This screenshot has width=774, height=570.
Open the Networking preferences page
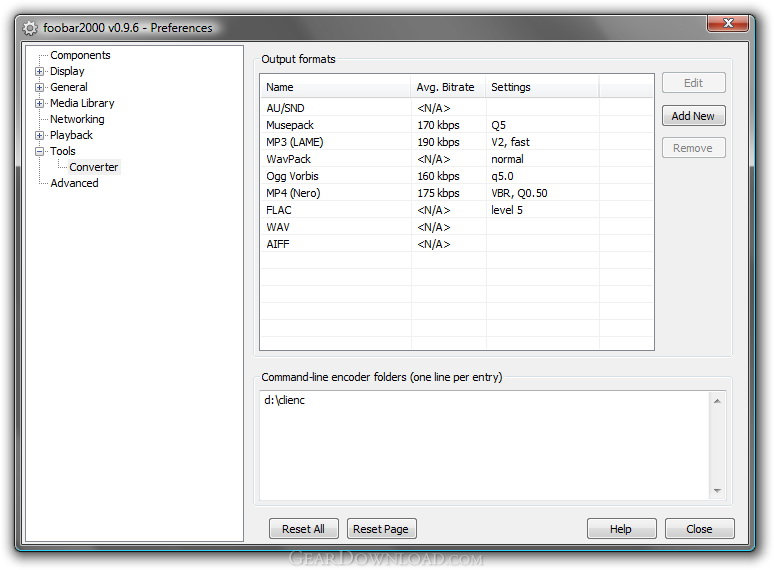(77, 119)
